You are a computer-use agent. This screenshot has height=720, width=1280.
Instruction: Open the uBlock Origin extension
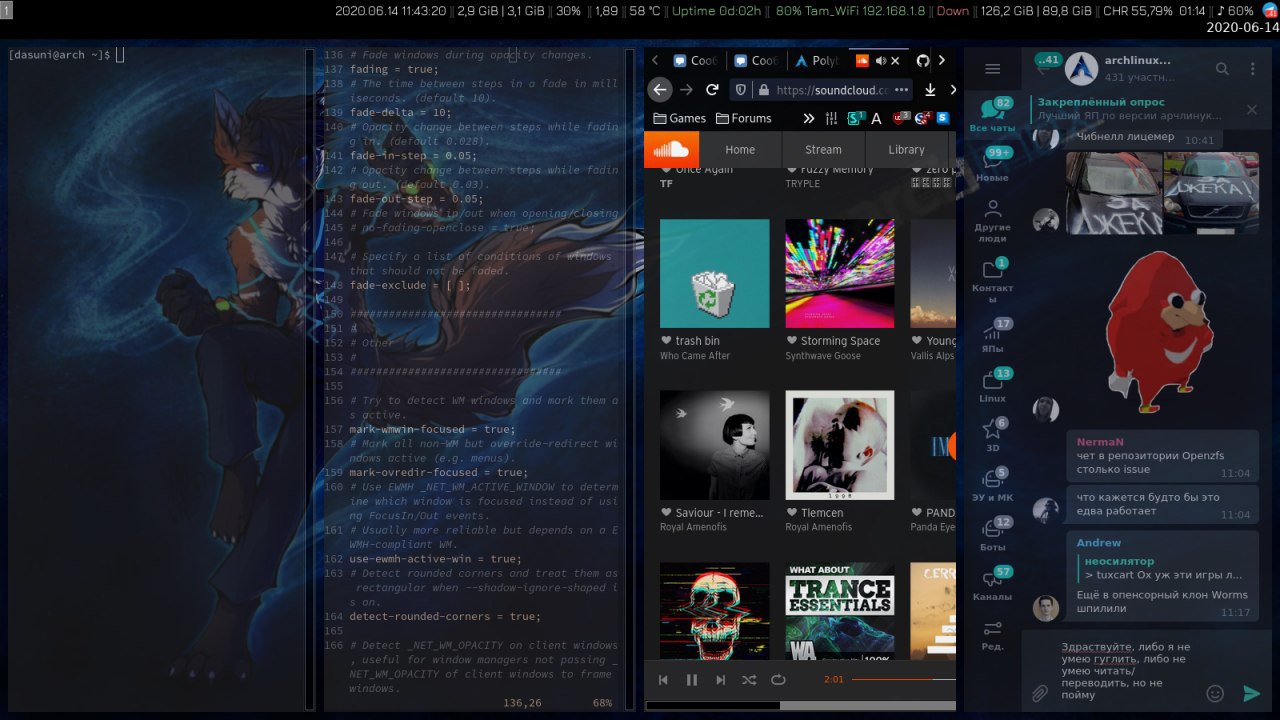[x=900, y=118]
